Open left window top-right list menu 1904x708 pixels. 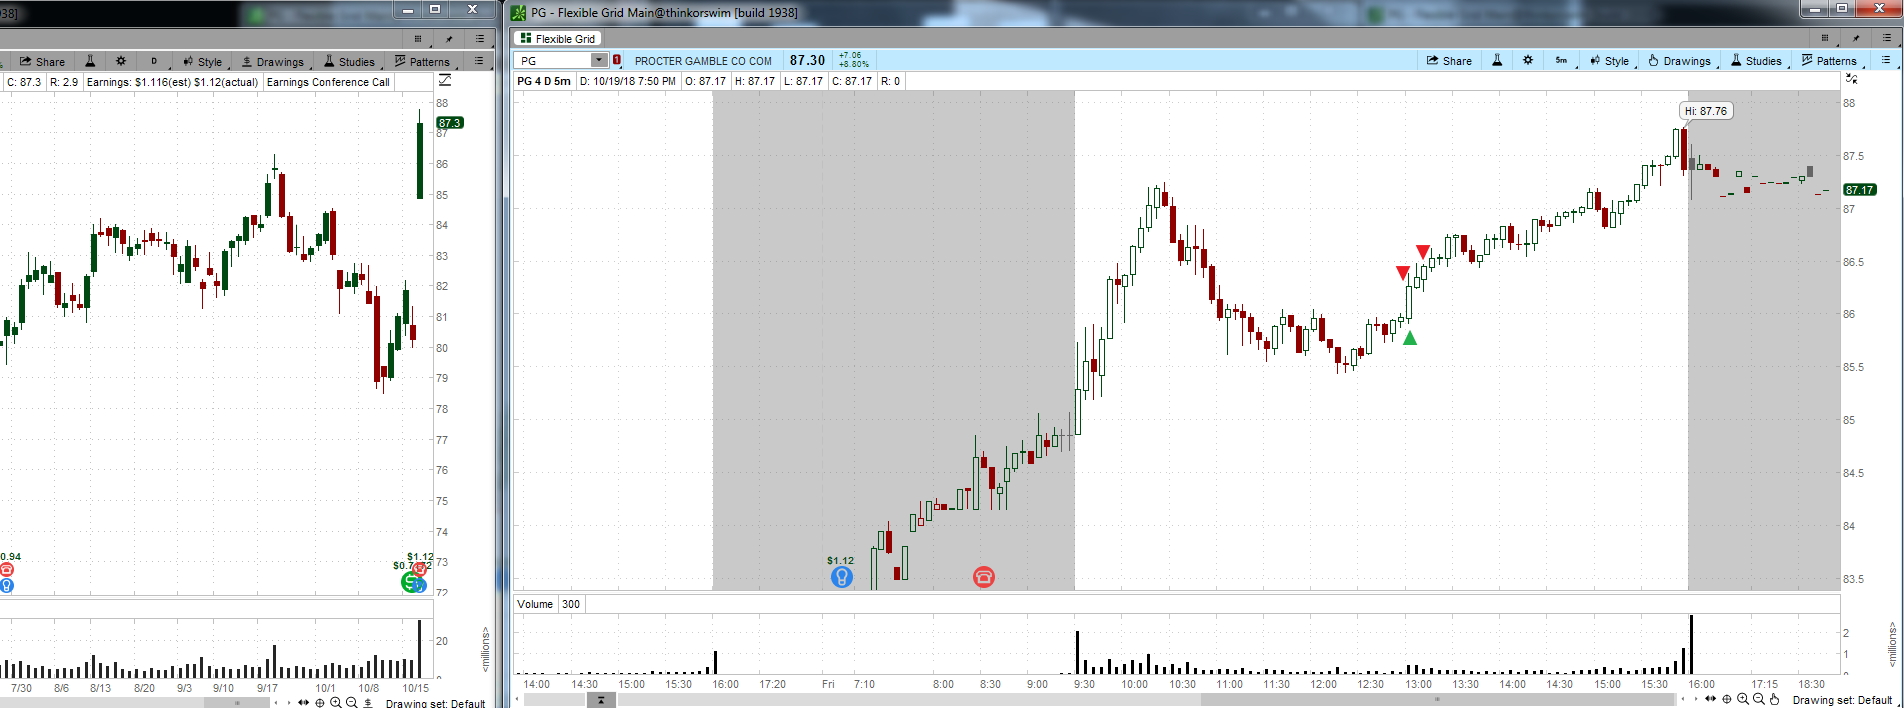[x=479, y=38]
